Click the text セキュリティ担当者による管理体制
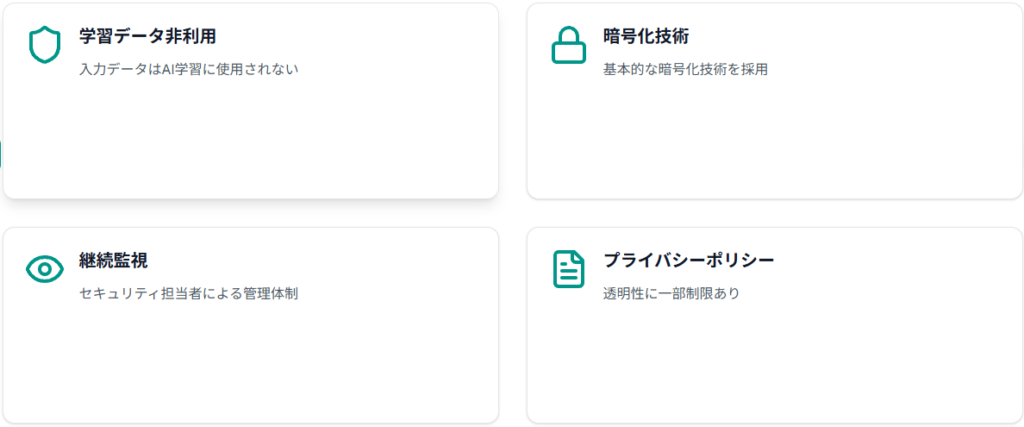 (189, 294)
